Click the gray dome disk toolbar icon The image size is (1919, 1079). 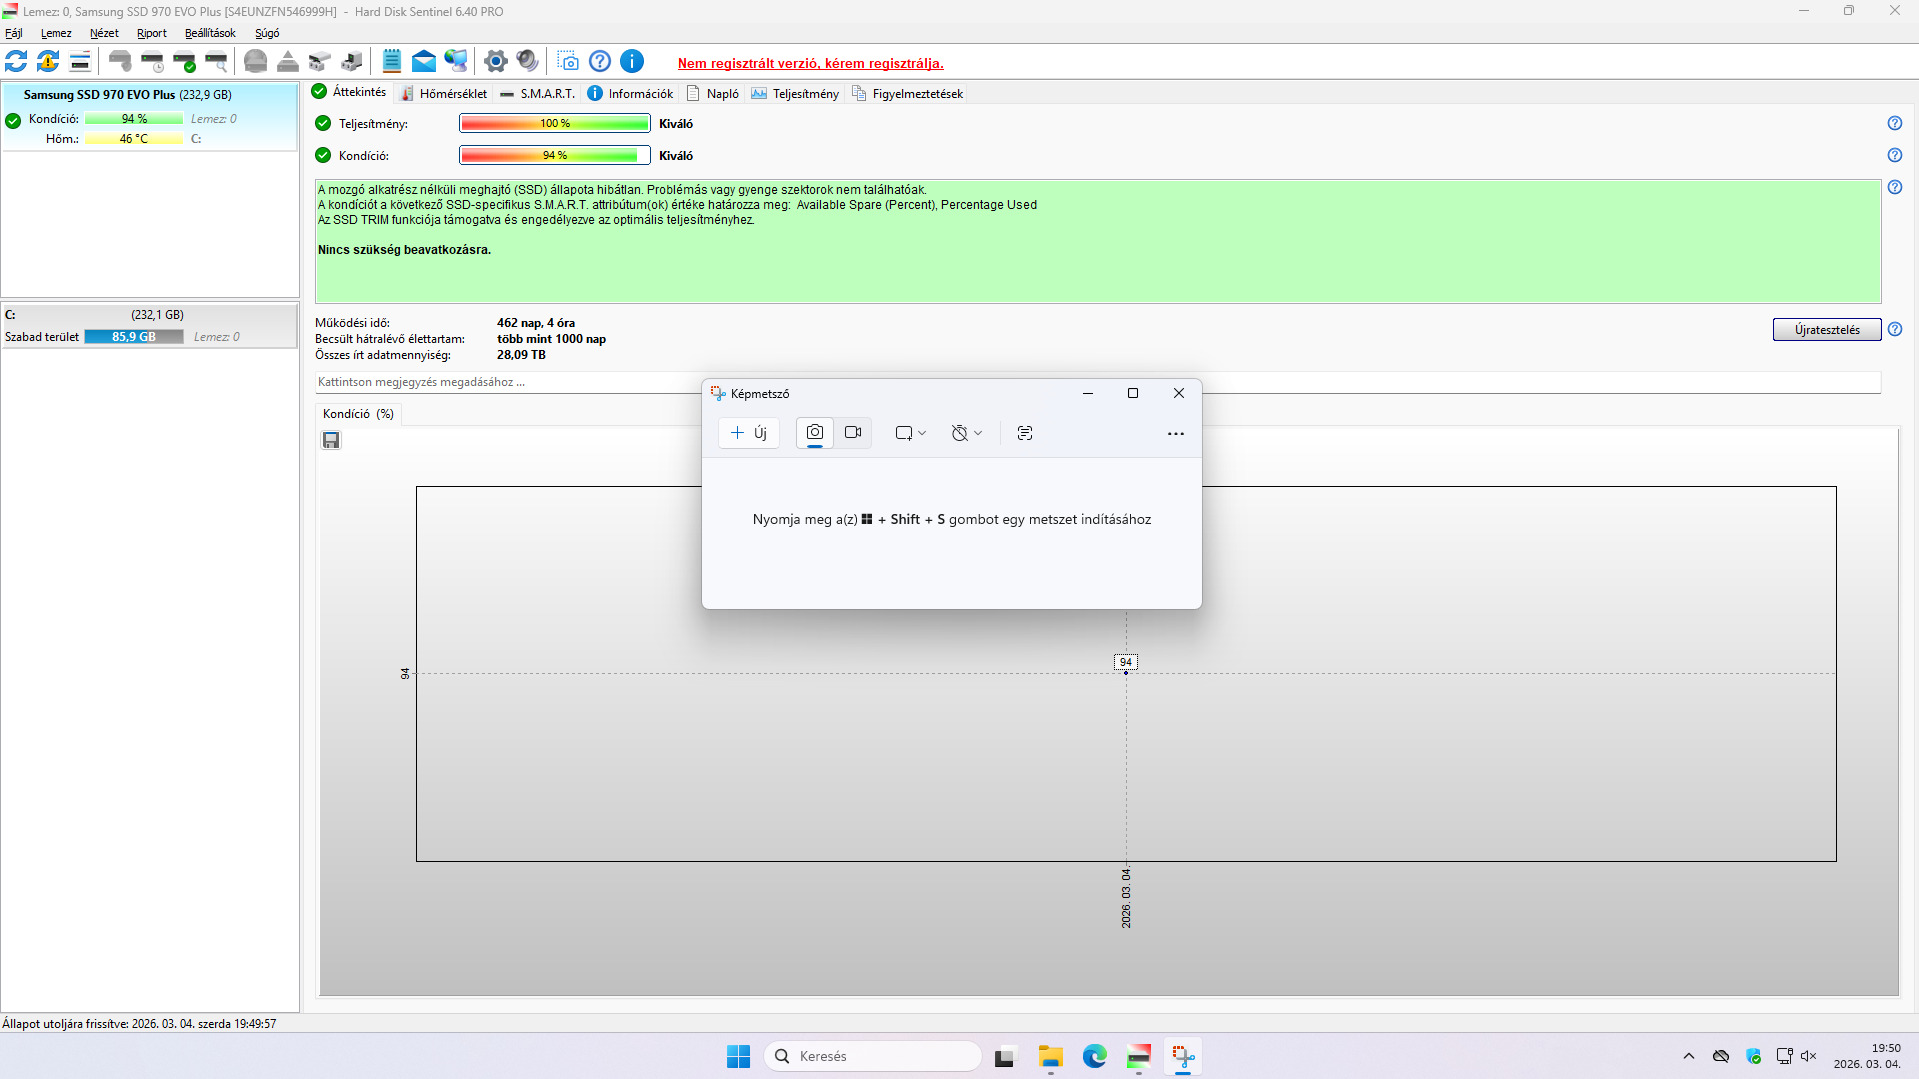(256, 62)
